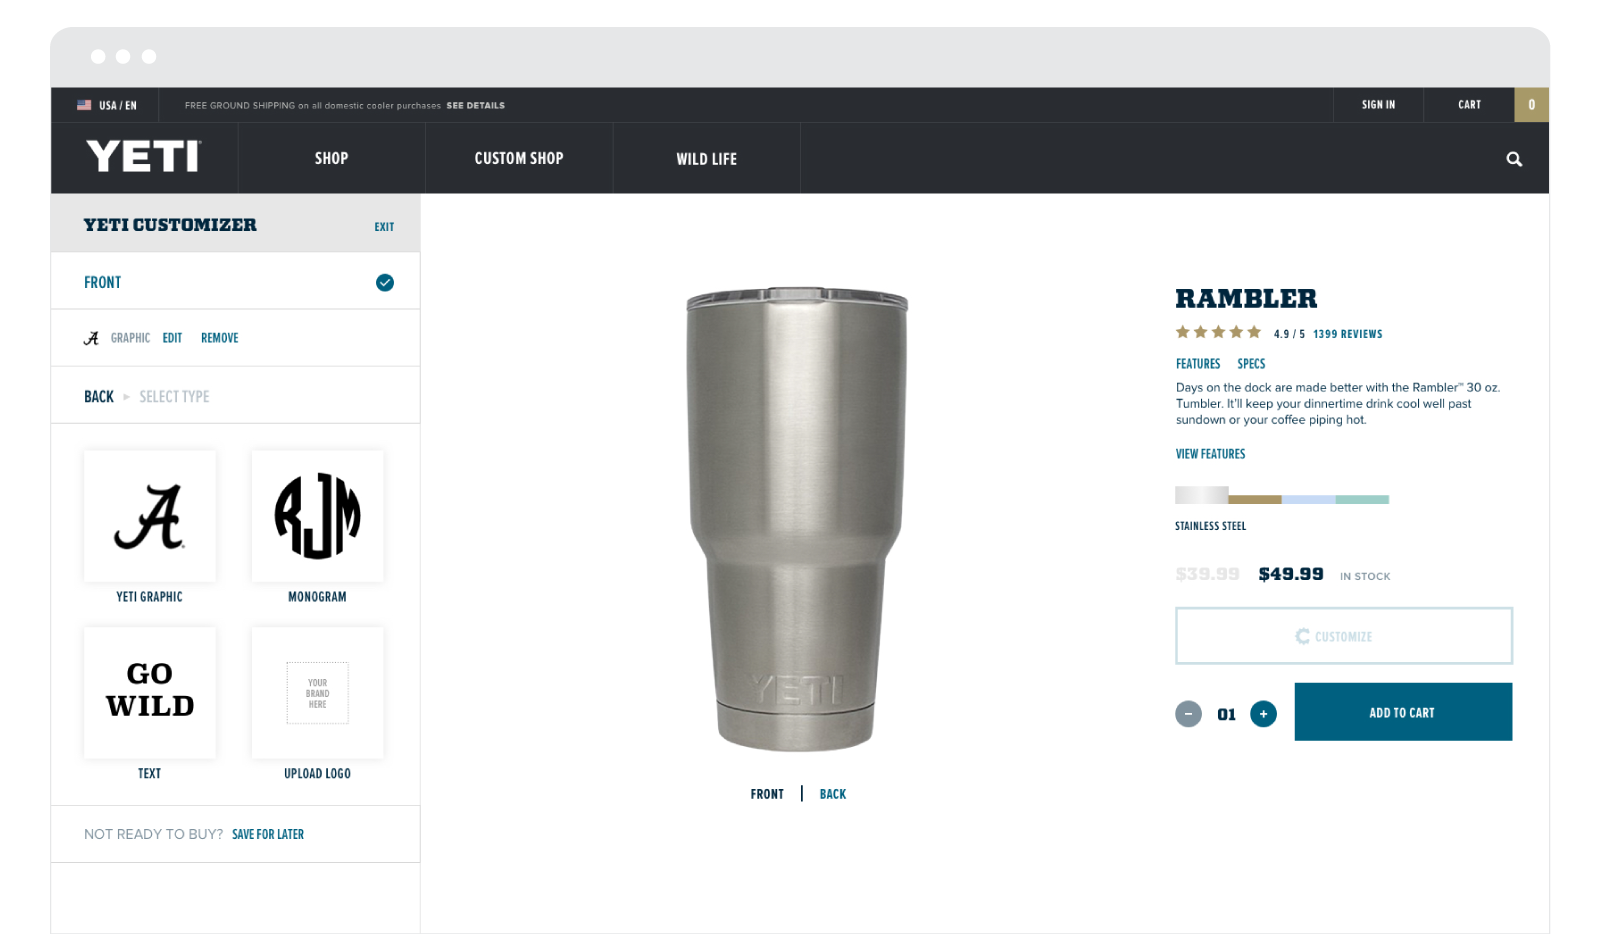
Task: Click View Features link
Action: click(x=1210, y=454)
